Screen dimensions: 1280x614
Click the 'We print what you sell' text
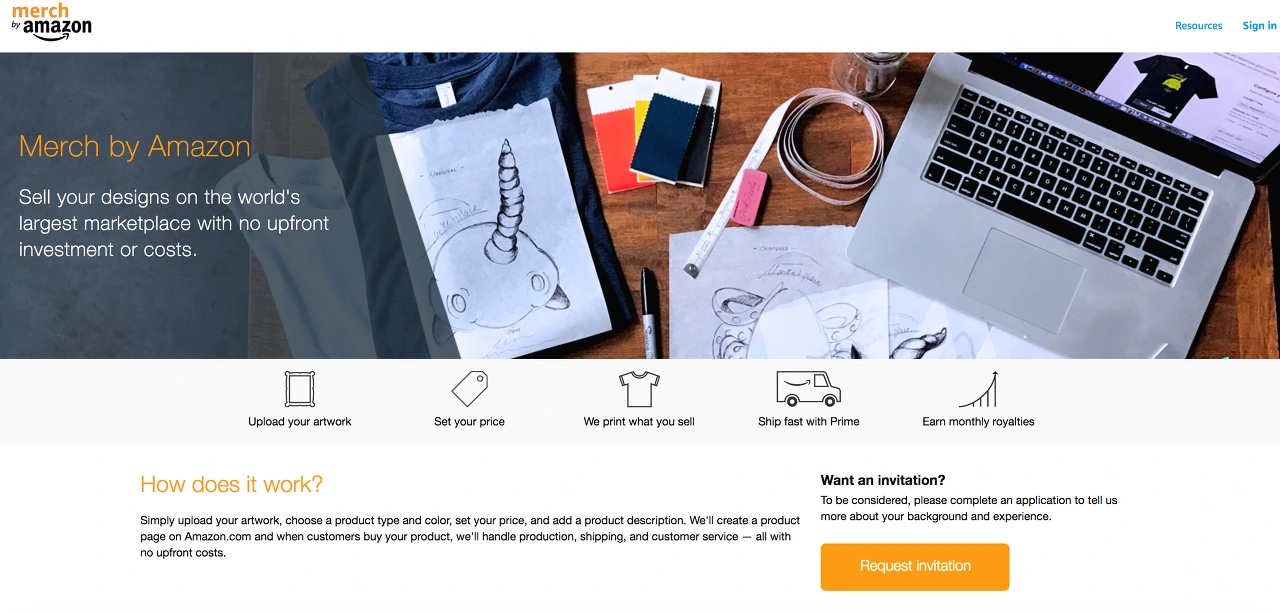(639, 422)
